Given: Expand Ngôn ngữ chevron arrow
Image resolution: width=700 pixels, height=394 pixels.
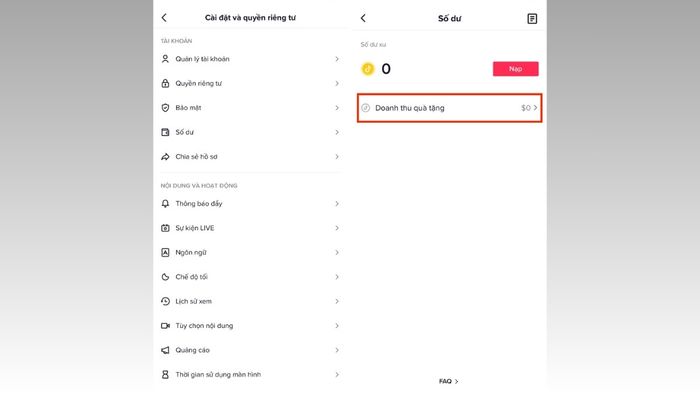Looking at the screenshot, I should tap(337, 253).
